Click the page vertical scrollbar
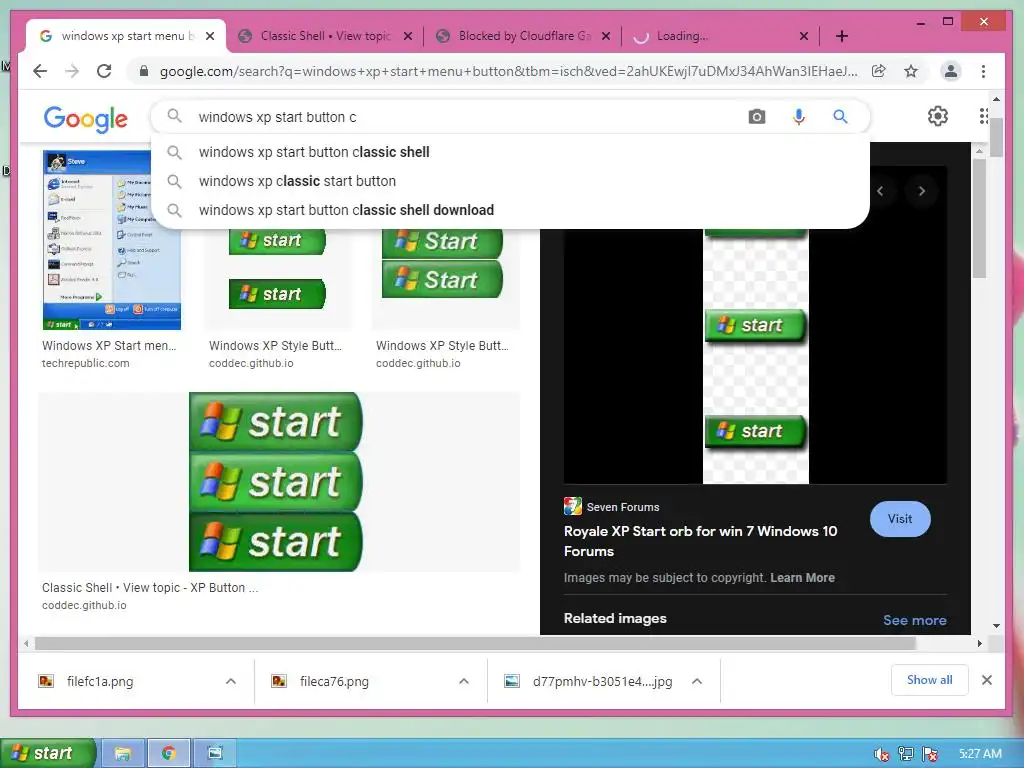The height and width of the screenshot is (768, 1024). tap(996, 138)
